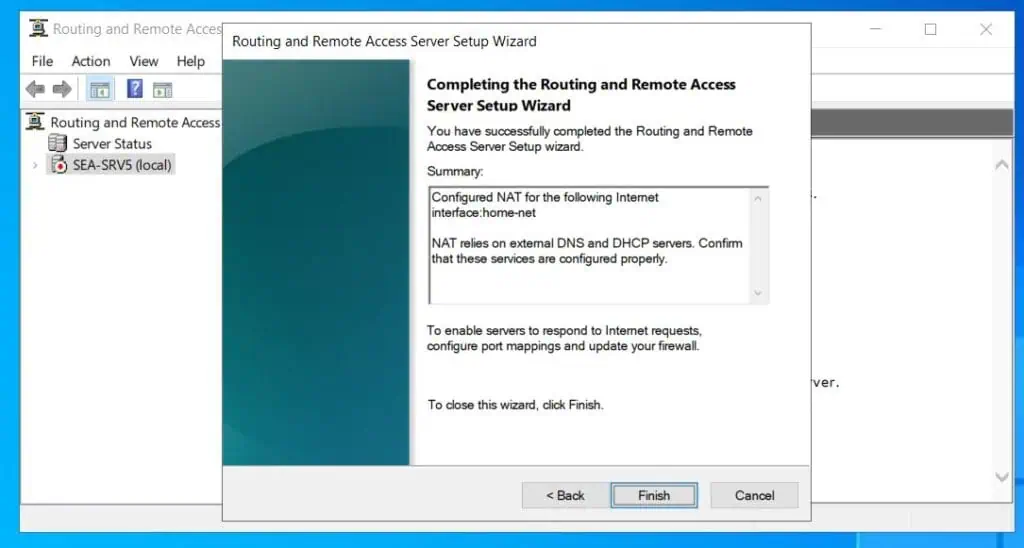Click the Back arrow toolbar icon
The image size is (1024, 548).
(35, 89)
